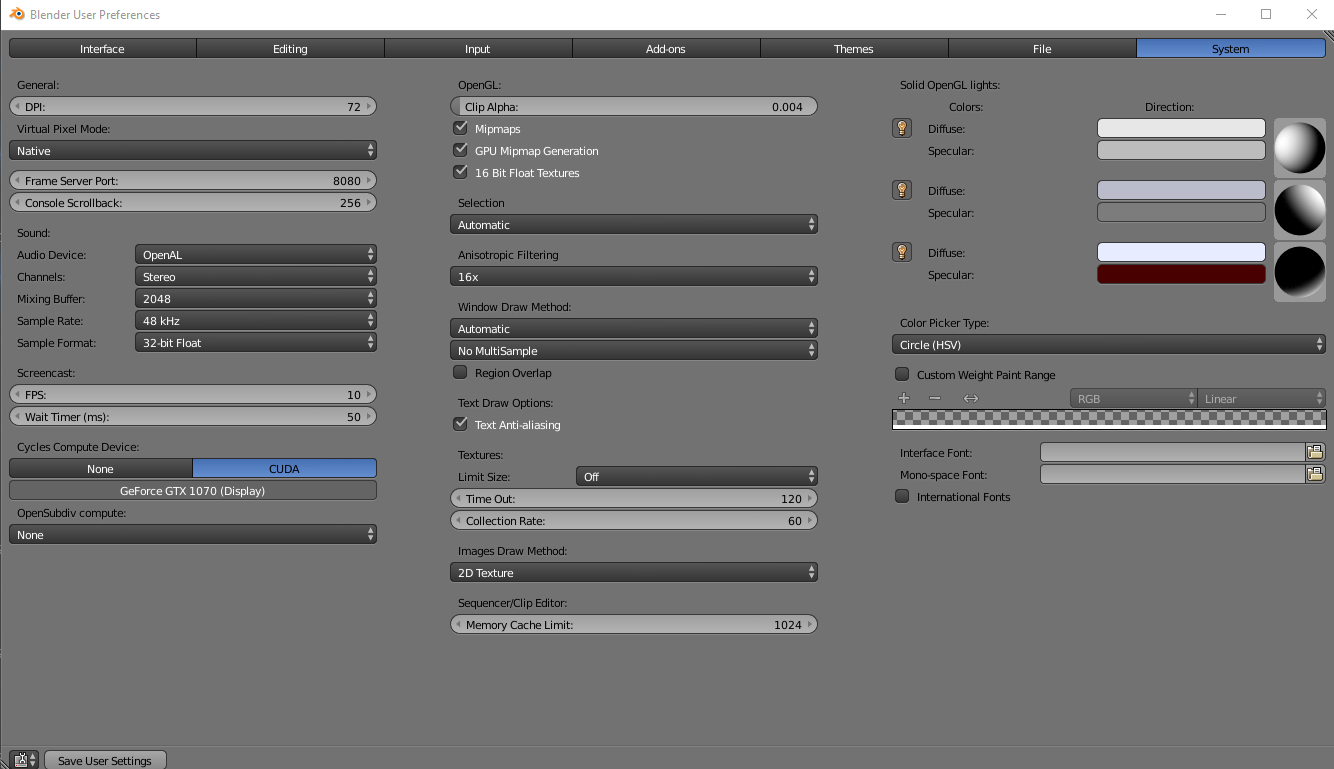Enable Region Overlap
This screenshot has width=1334, height=769.
point(460,372)
